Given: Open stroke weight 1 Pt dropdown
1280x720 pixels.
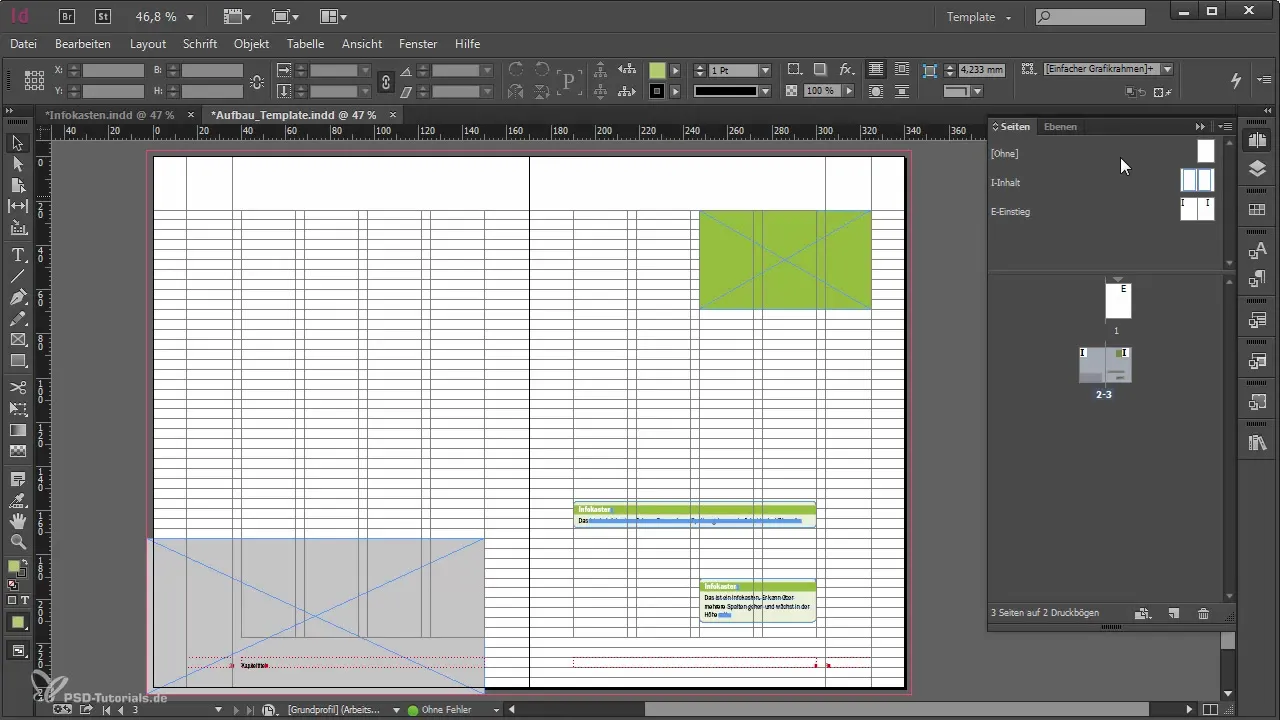Looking at the screenshot, I should [x=766, y=70].
